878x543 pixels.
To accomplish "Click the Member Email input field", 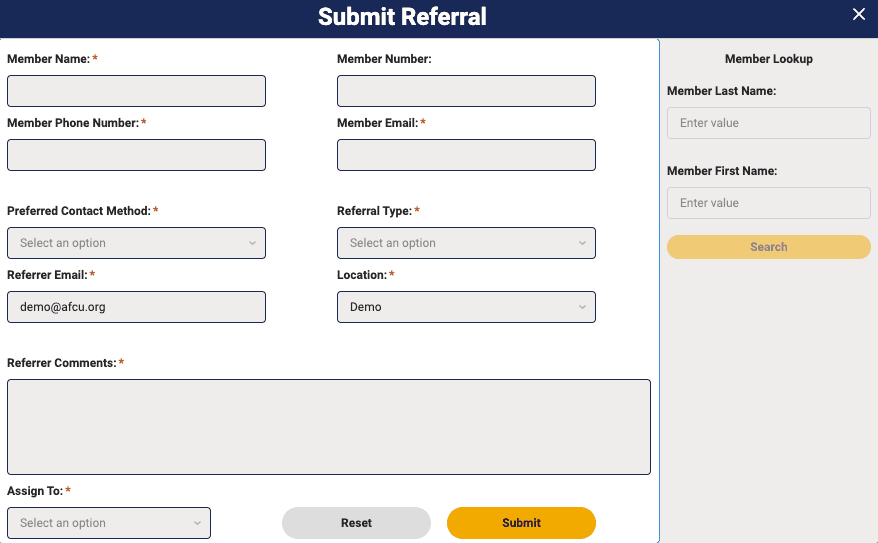I will tap(466, 155).
